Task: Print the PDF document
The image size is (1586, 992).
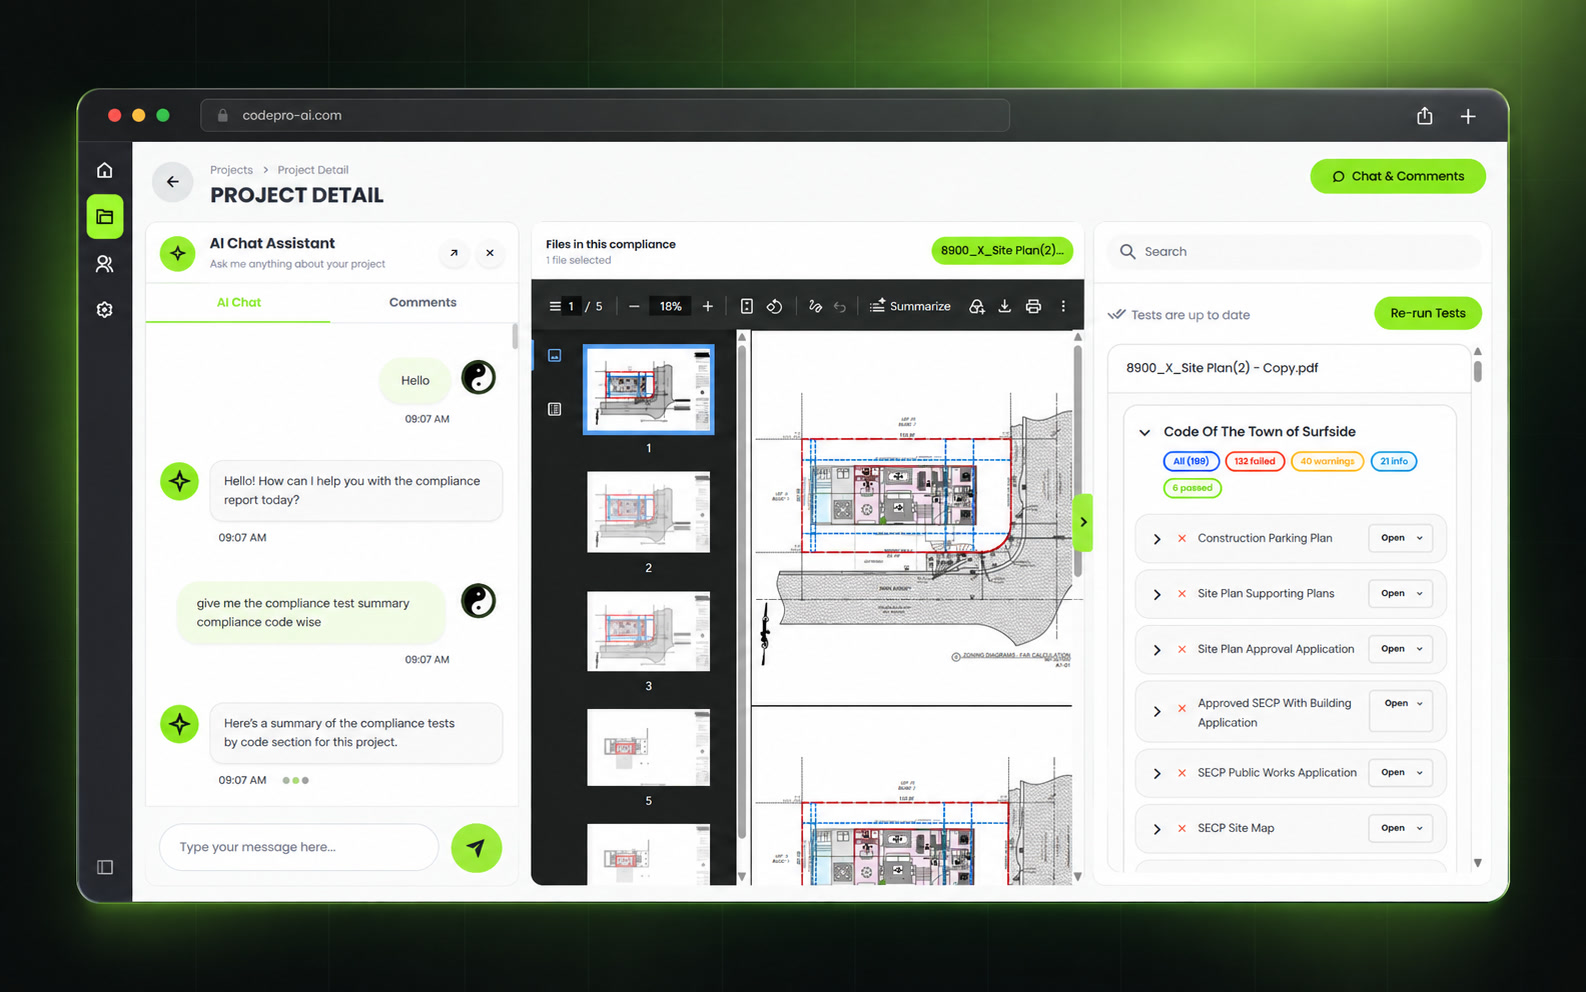Action: click(x=1033, y=307)
